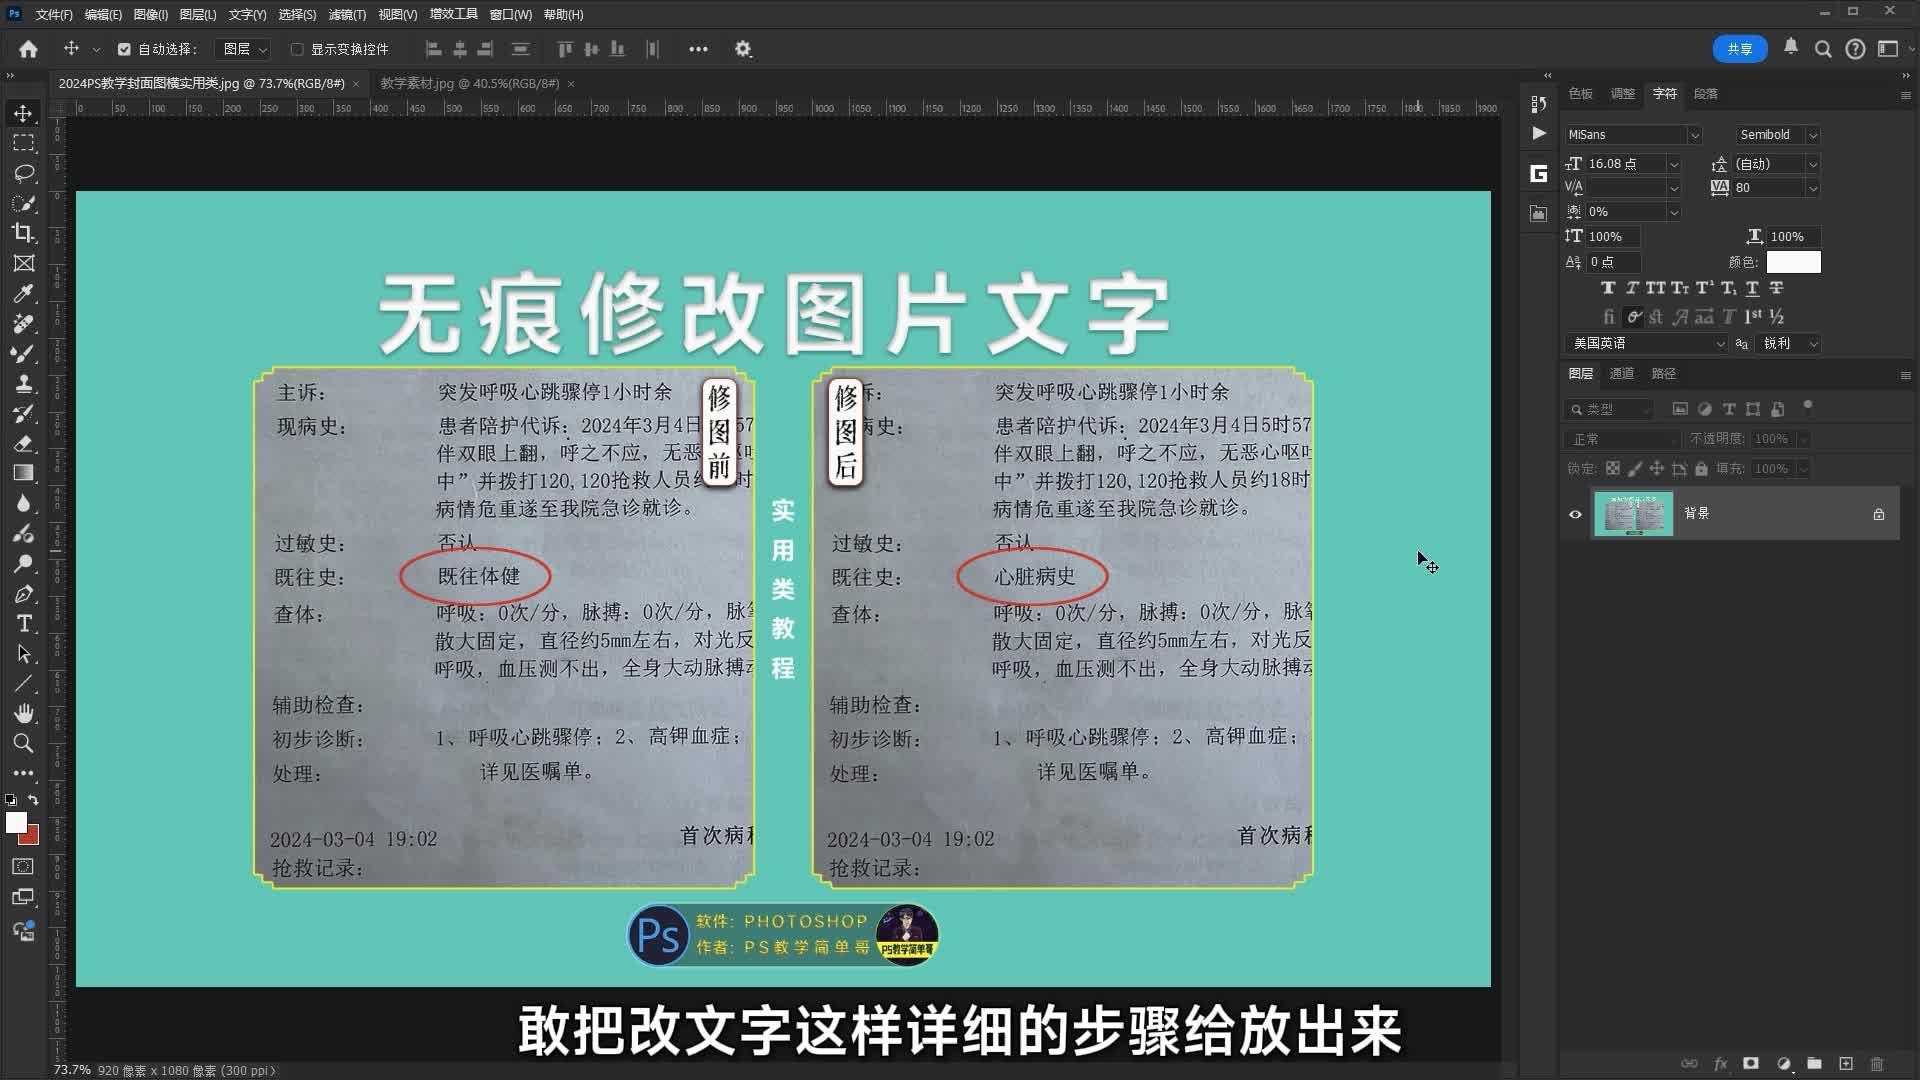Select the 背景 layer thumbnail
The image size is (1920, 1080).
tap(1633, 514)
